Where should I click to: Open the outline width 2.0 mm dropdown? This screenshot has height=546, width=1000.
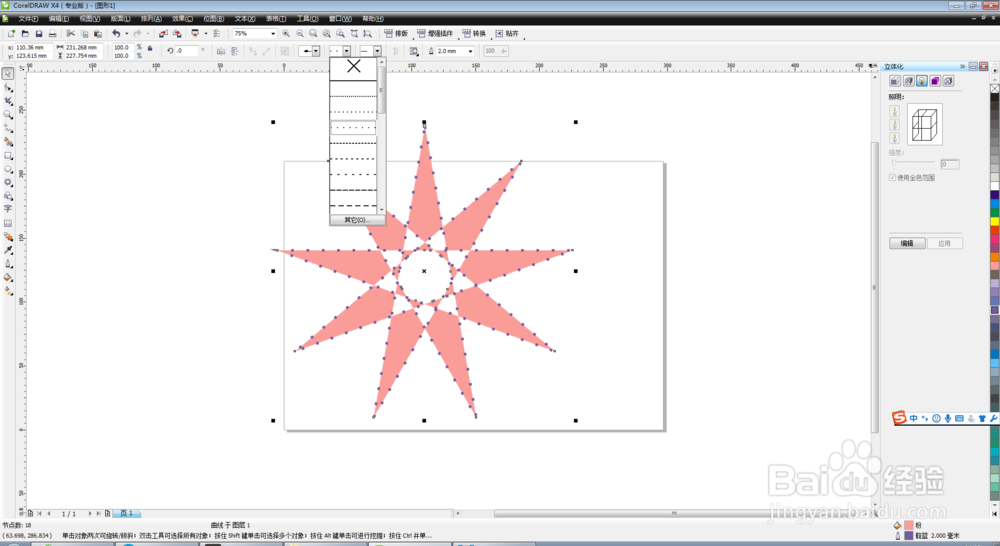(471, 51)
